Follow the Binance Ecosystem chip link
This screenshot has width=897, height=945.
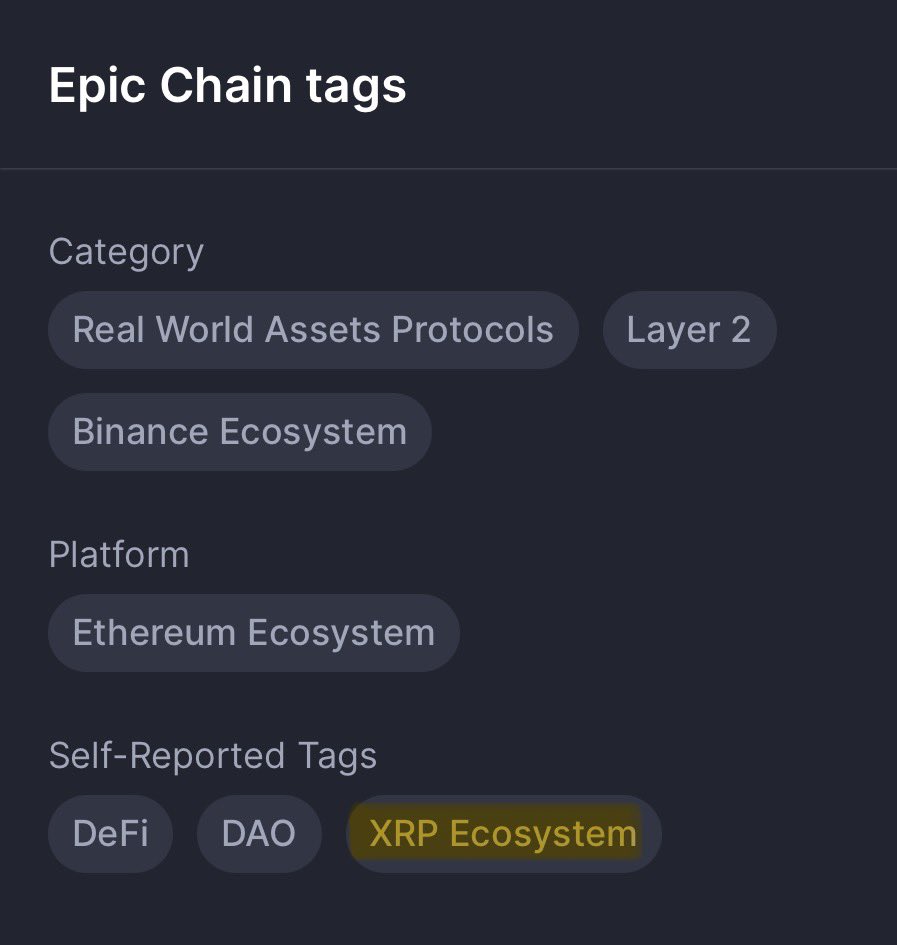(240, 432)
